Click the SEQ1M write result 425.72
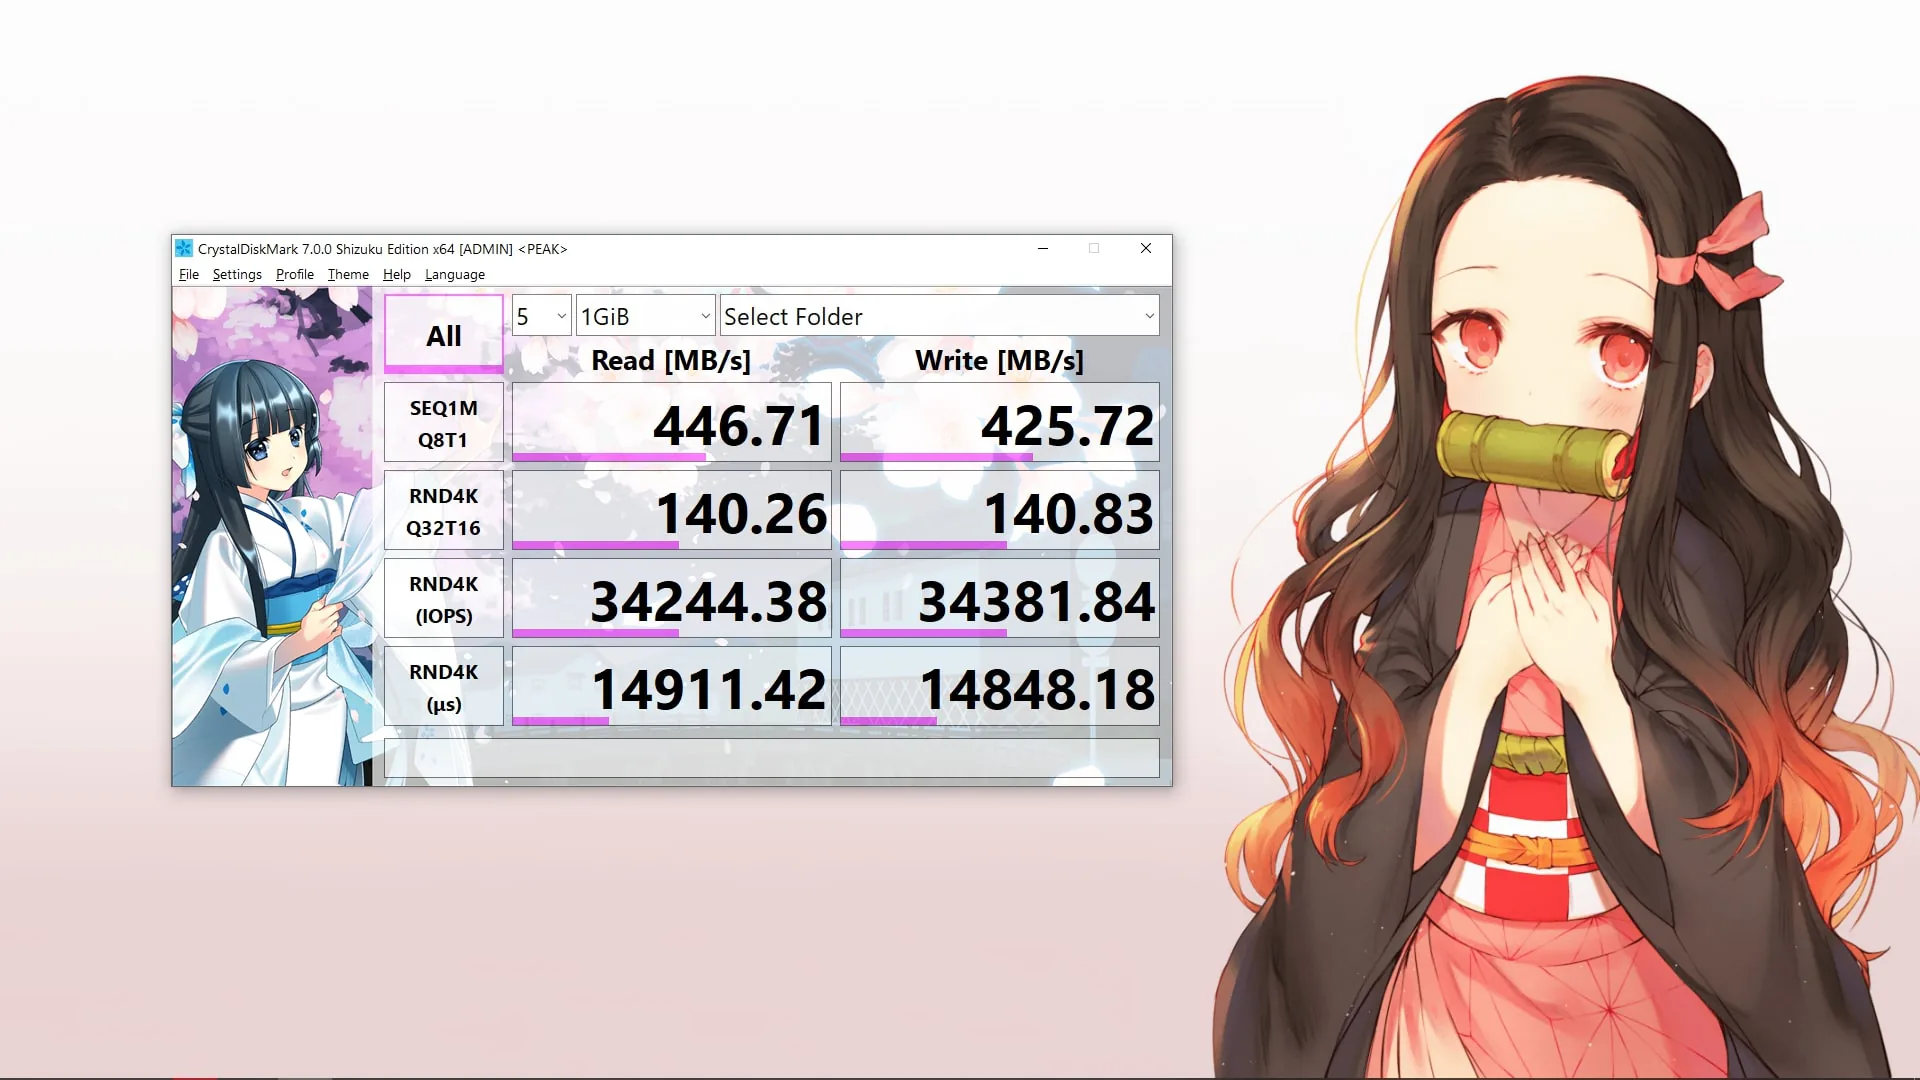The width and height of the screenshot is (1920, 1080). click(1000, 422)
